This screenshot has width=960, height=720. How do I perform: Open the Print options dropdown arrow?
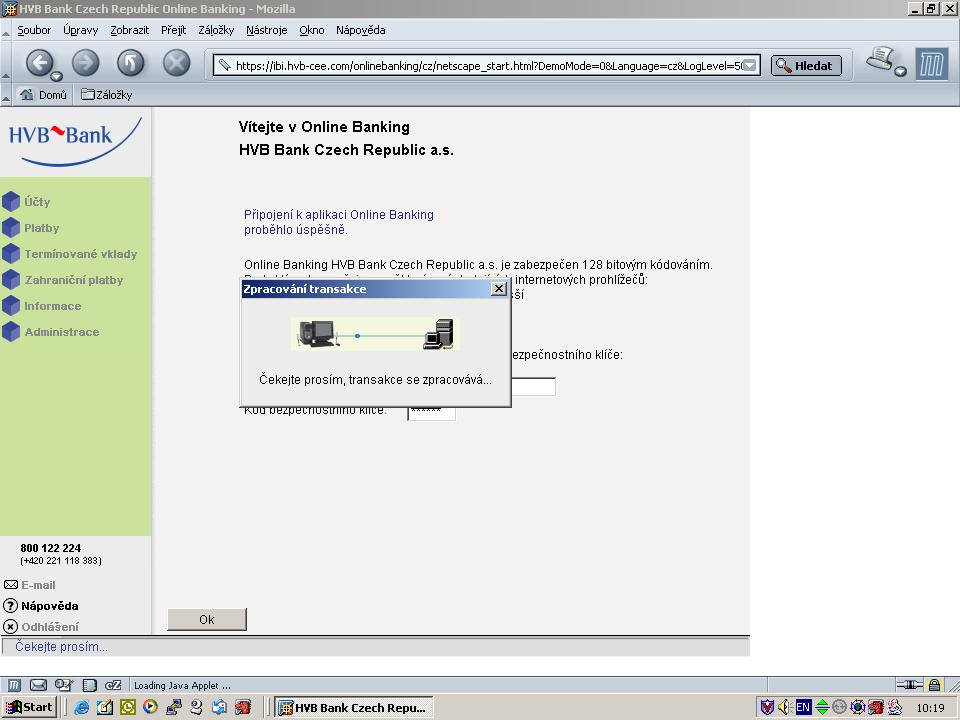pos(901,72)
